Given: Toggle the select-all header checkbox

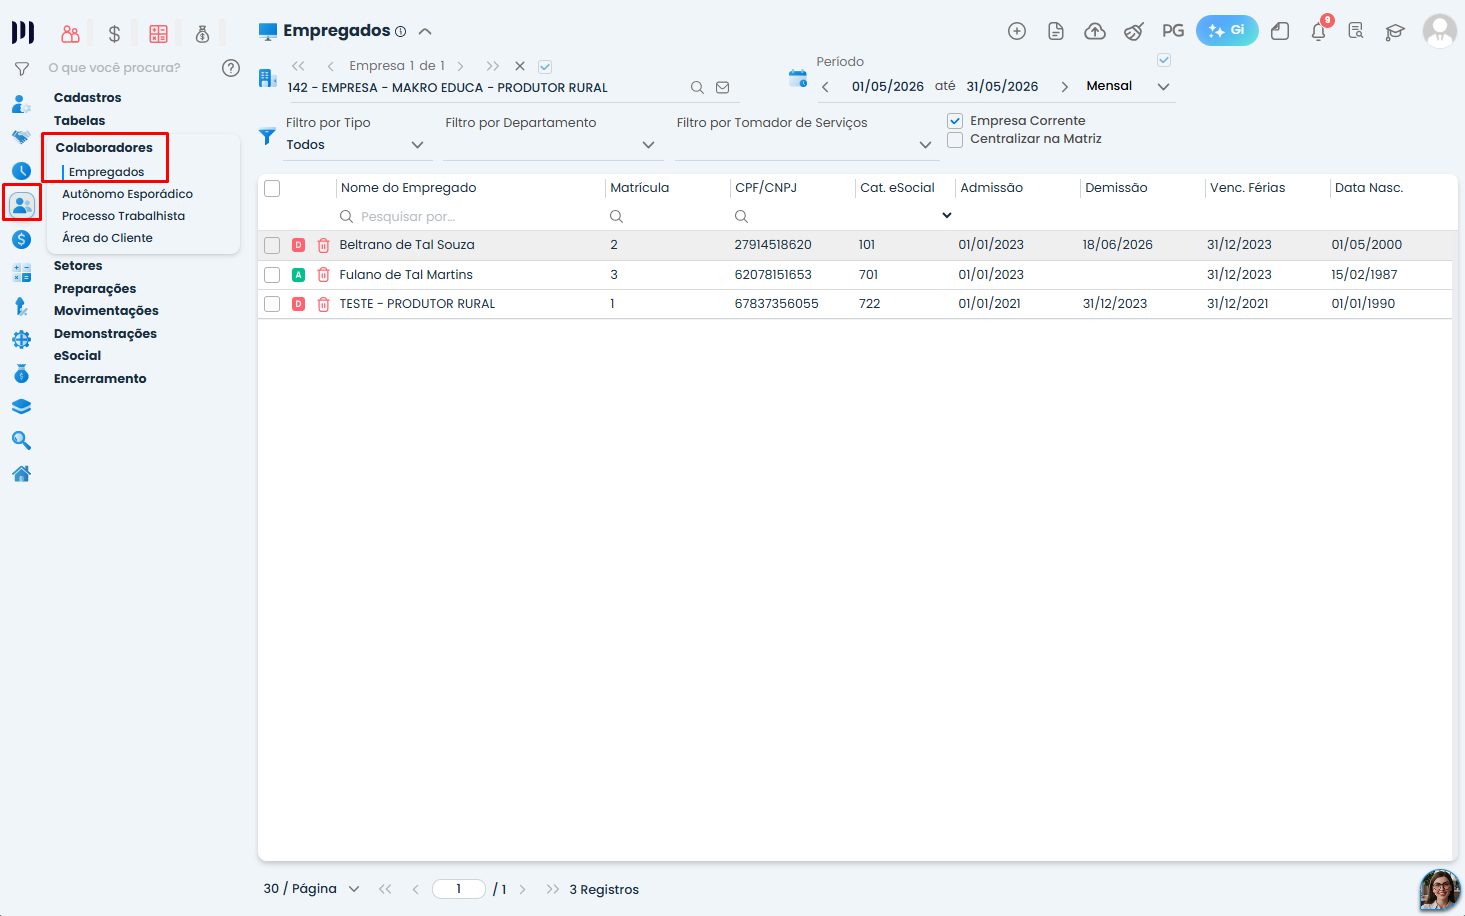Looking at the screenshot, I should click(x=272, y=188).
